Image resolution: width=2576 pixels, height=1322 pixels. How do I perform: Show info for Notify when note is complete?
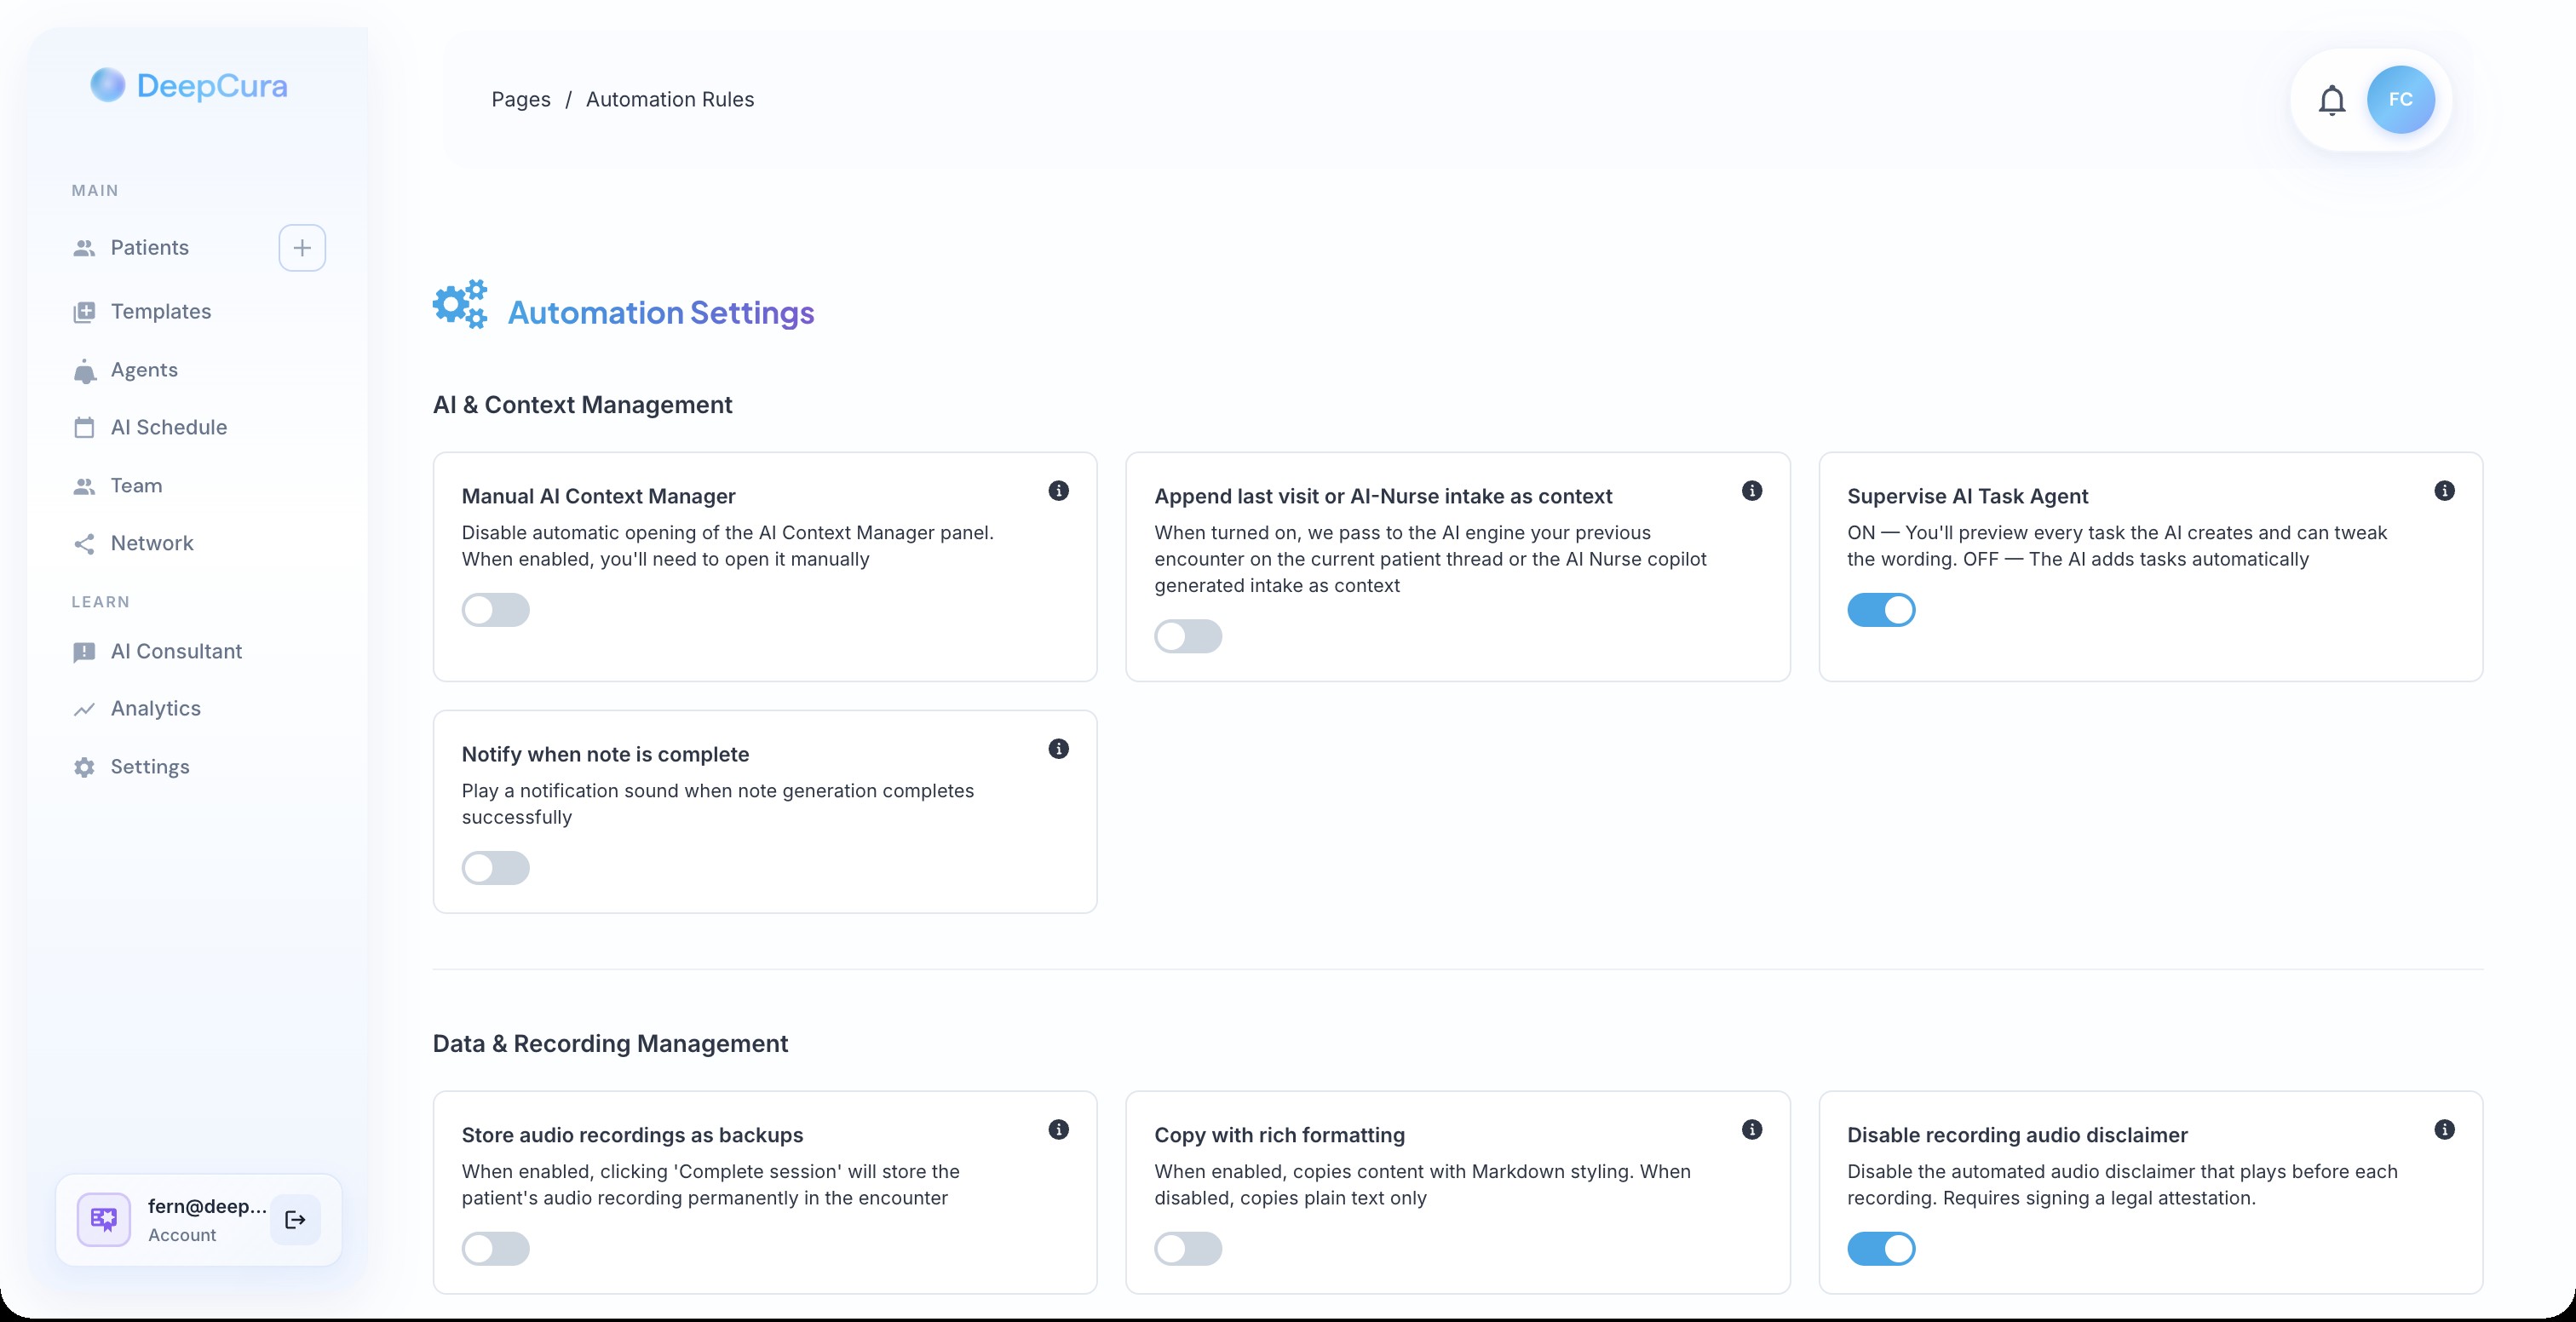point(1058,749)
